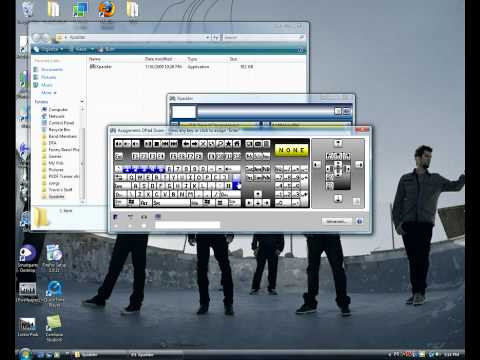The image size is (480, 360).
Task: Select the browser Back arrow key
Action: click(186, 144)
